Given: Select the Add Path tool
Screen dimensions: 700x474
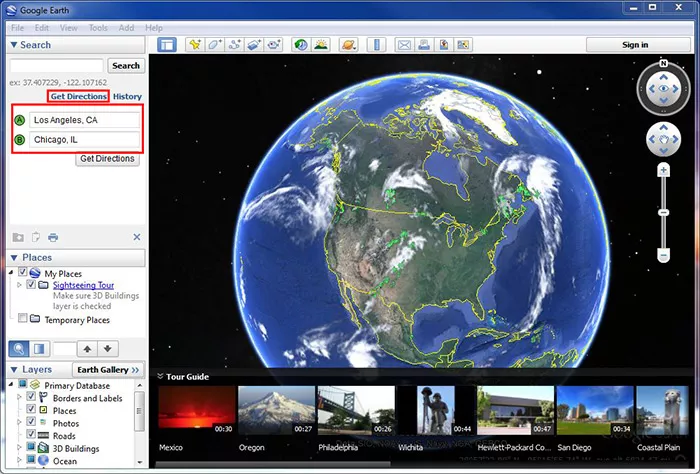Looking at the screenshot, I should (x=234, y=45).
